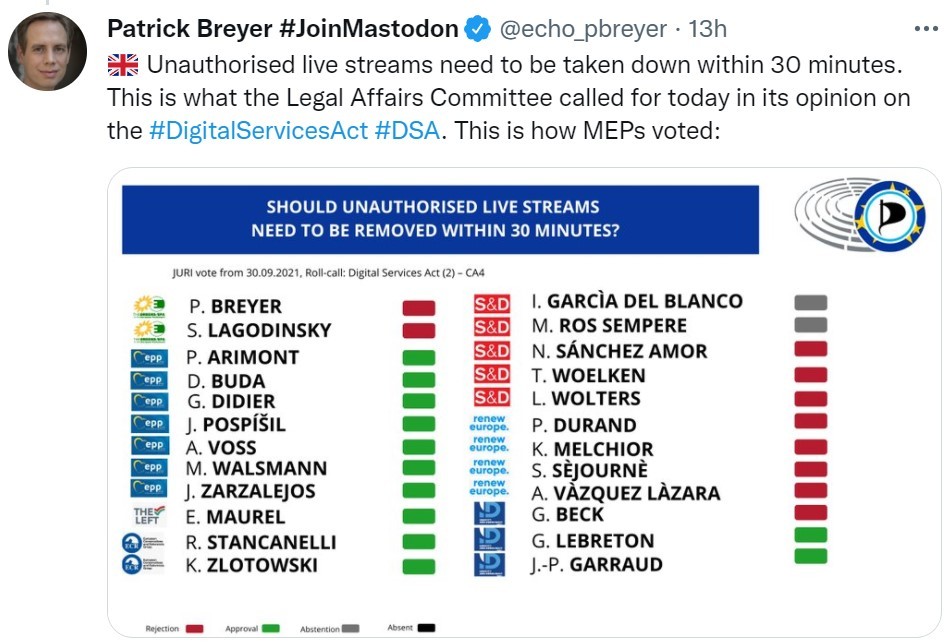Click the blue verified badge
Screen dimensions: 952x643
pos(478,29)
